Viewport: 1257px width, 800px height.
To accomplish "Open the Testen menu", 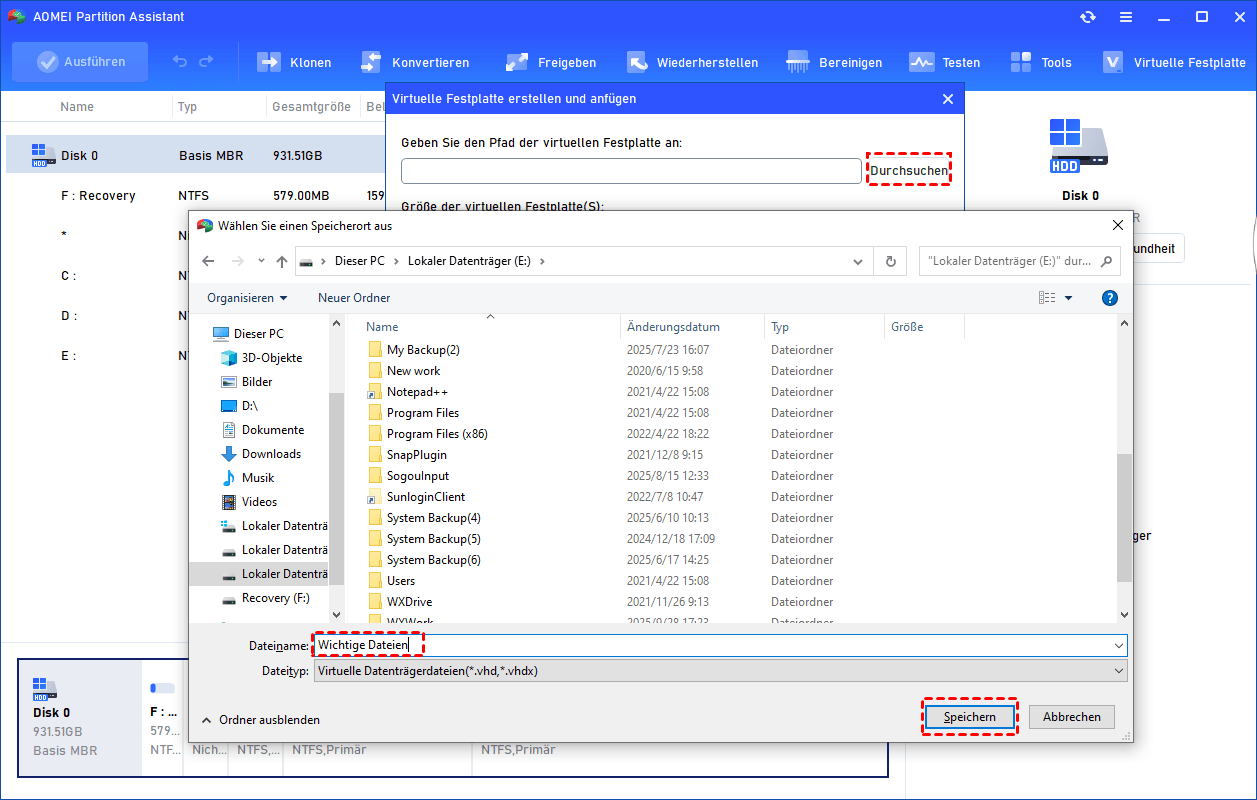I will pyautogui.click(x=944, y=62).
